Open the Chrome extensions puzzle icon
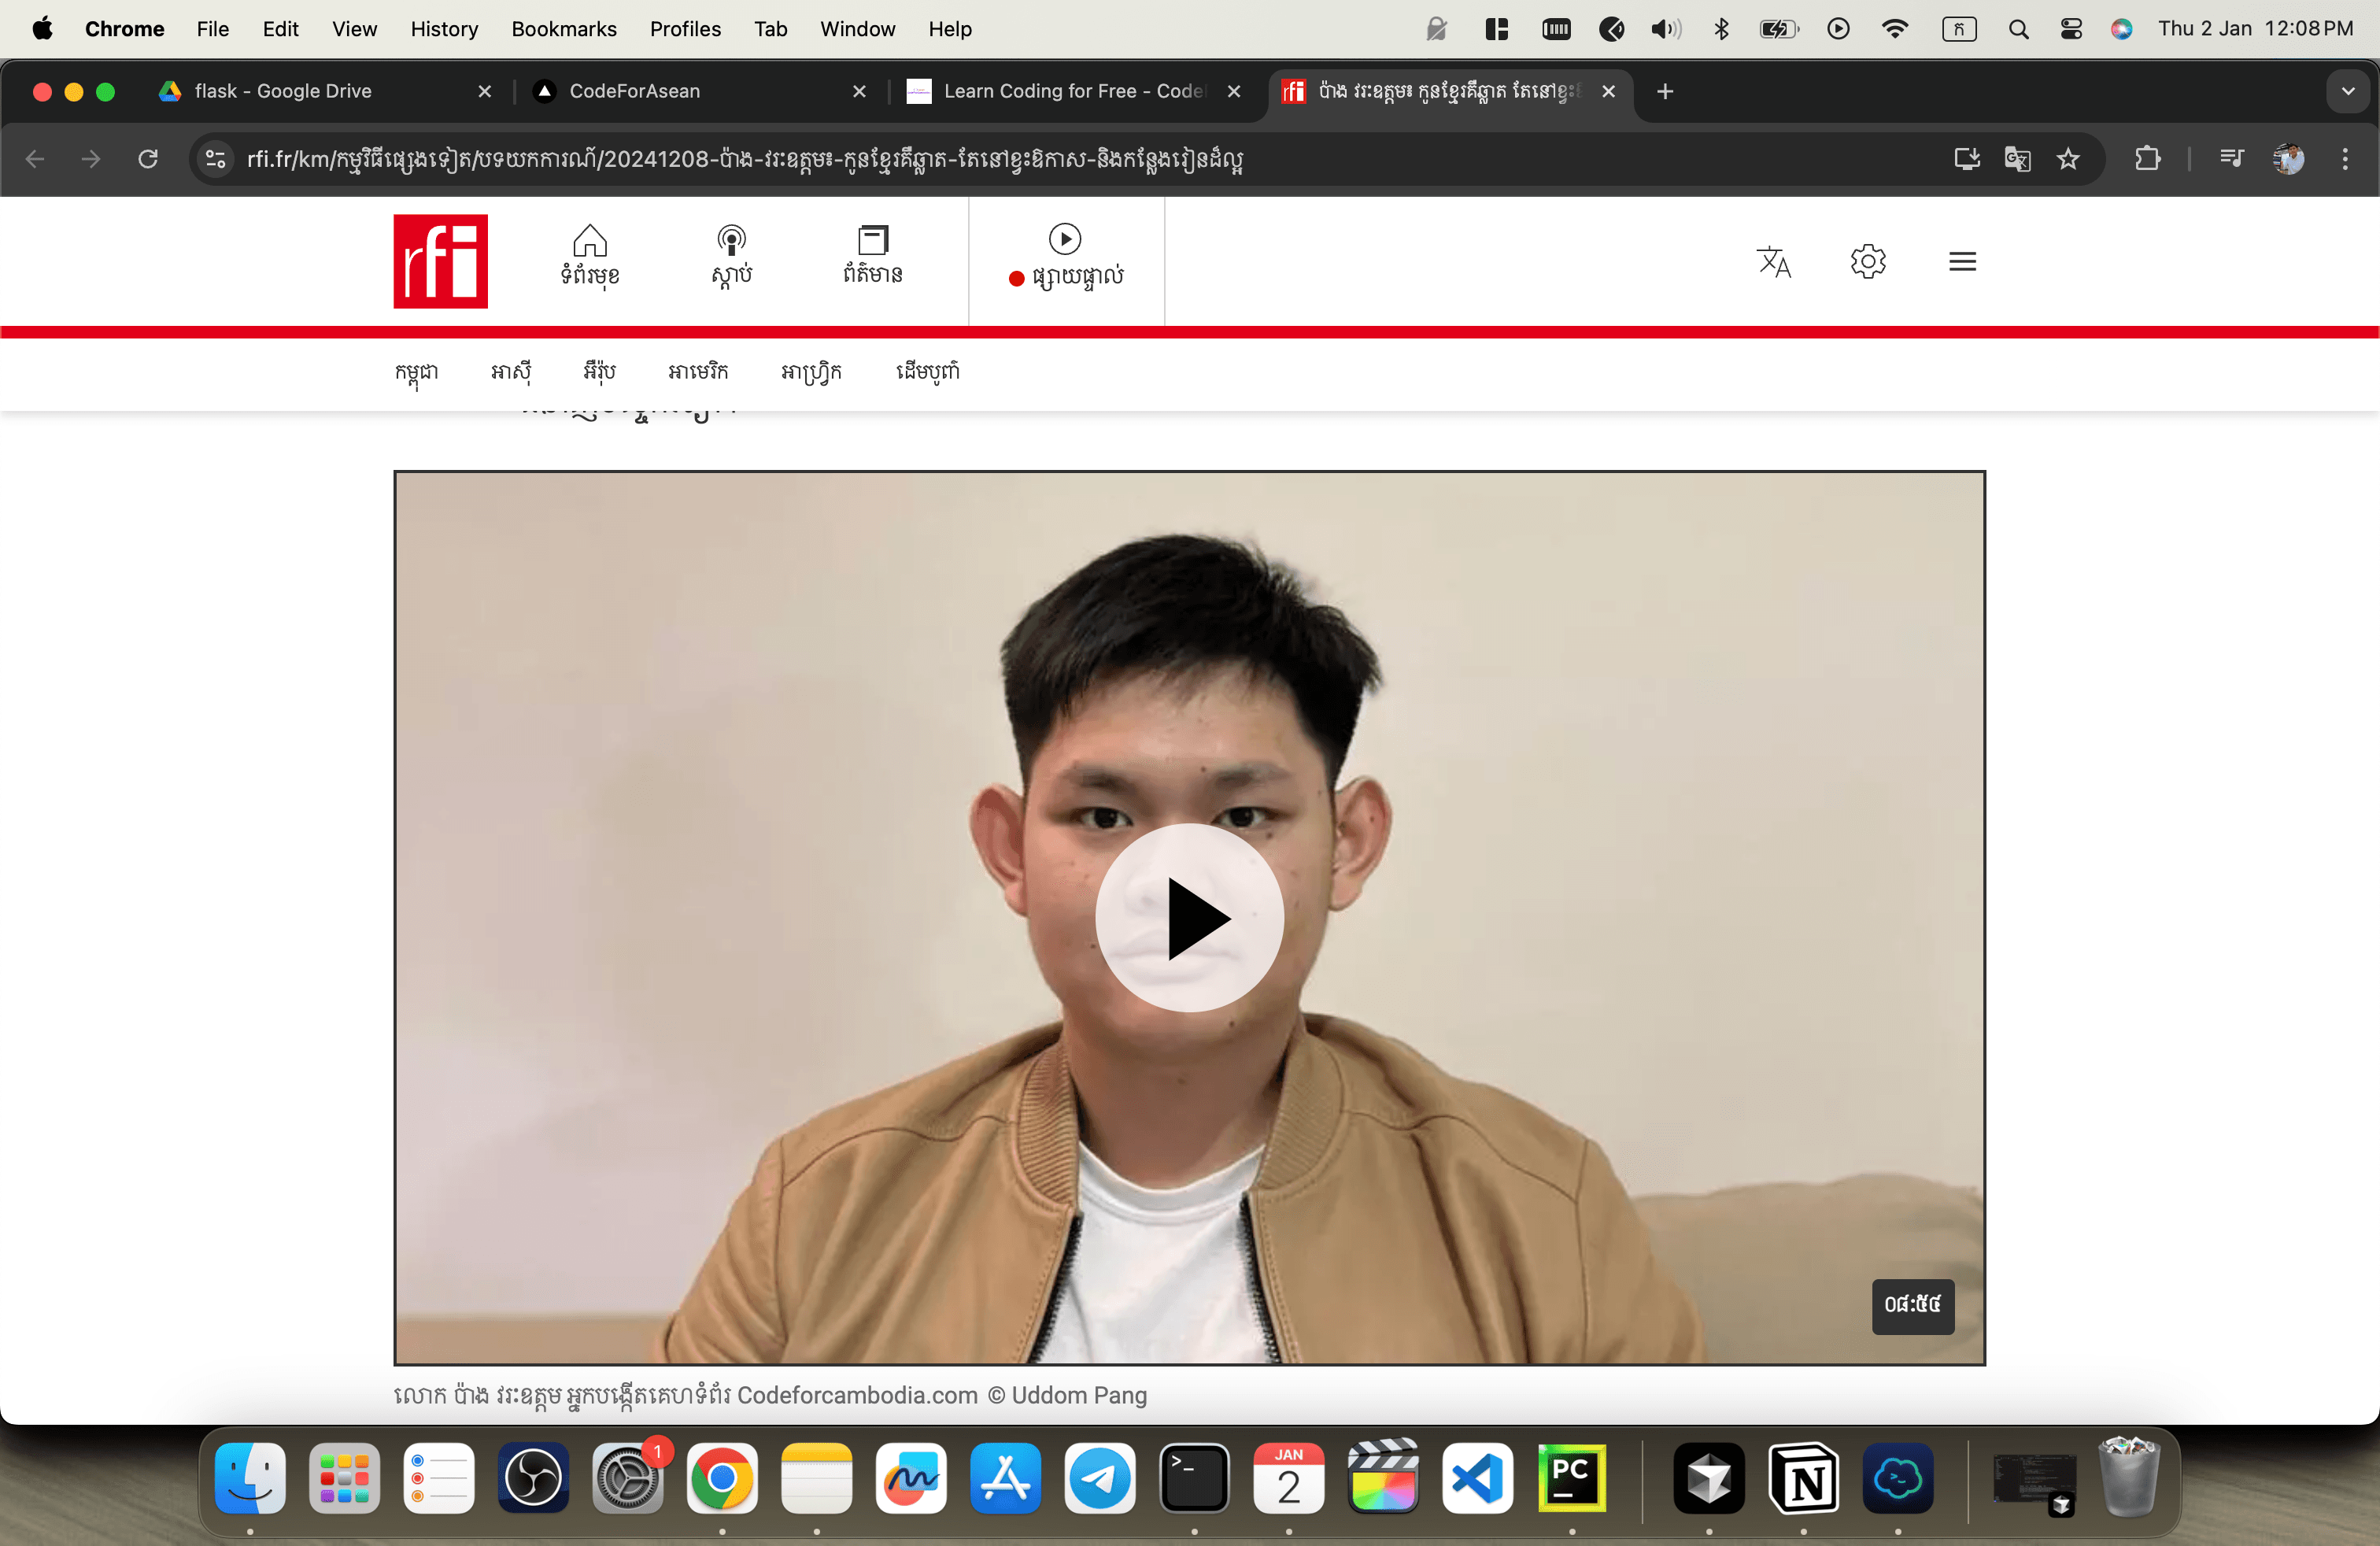This screenshot has width=2380, height=1546. 2147,159
